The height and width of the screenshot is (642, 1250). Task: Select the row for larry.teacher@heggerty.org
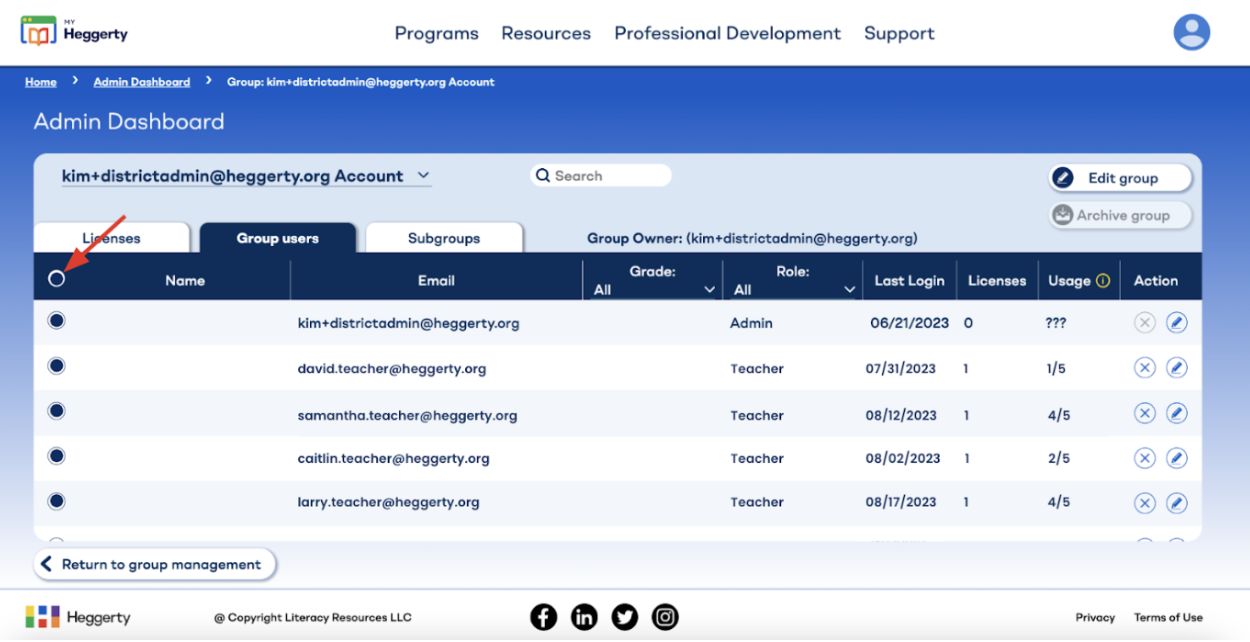(x=56, y=499)
